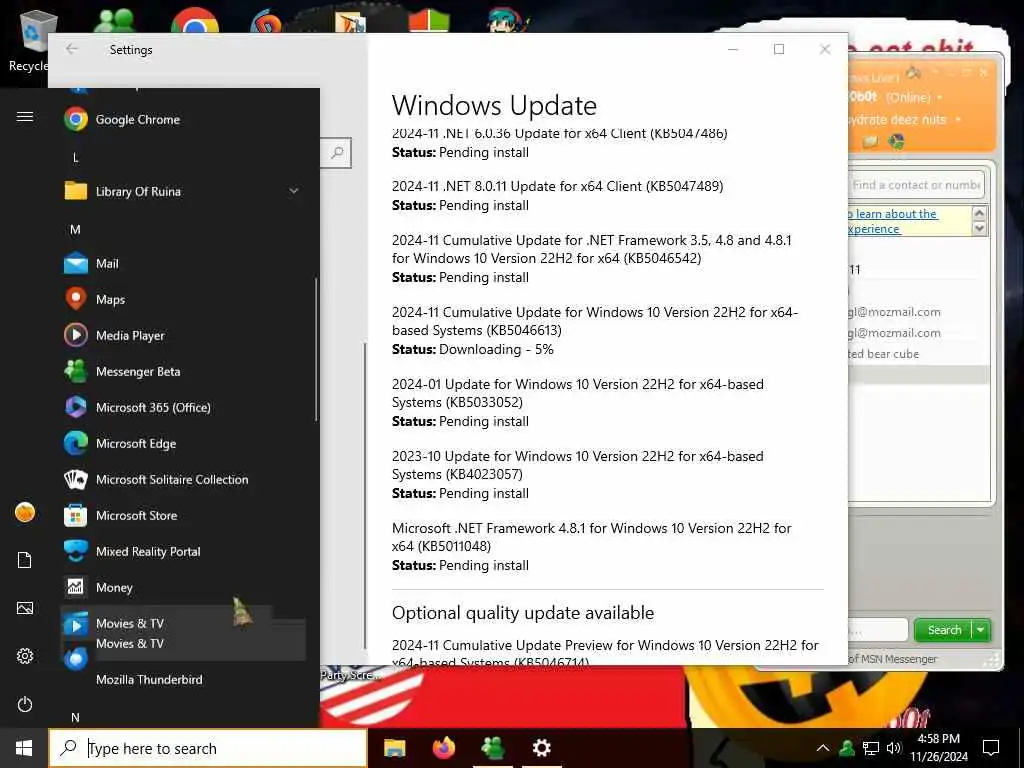
Task: Open Documents from the Start sidebar
Action: pyautogui.click(x=25, y=560)
